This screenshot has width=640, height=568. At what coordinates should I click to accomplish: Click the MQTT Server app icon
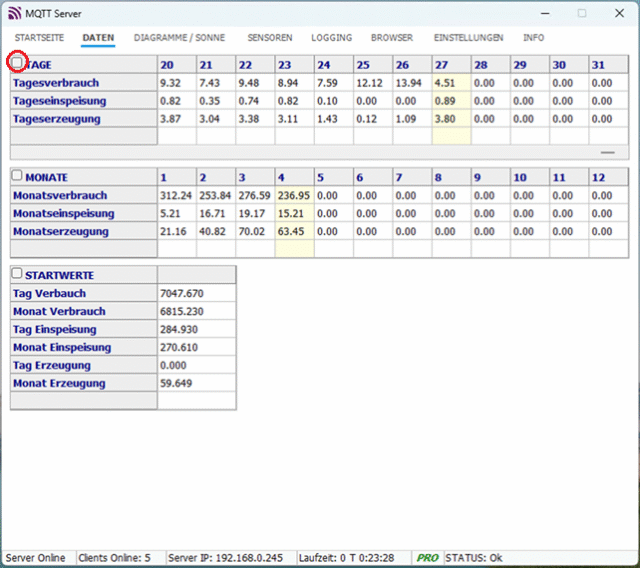pos(14,13)
